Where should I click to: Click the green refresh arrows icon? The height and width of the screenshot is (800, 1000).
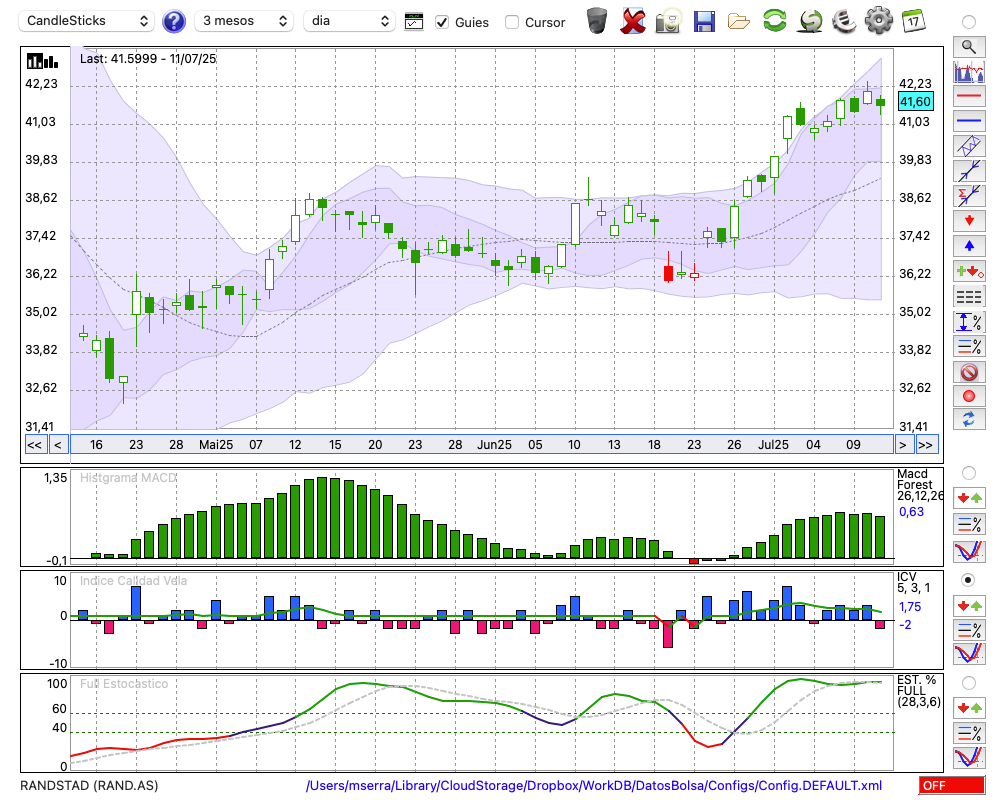(x=775, y=21)
